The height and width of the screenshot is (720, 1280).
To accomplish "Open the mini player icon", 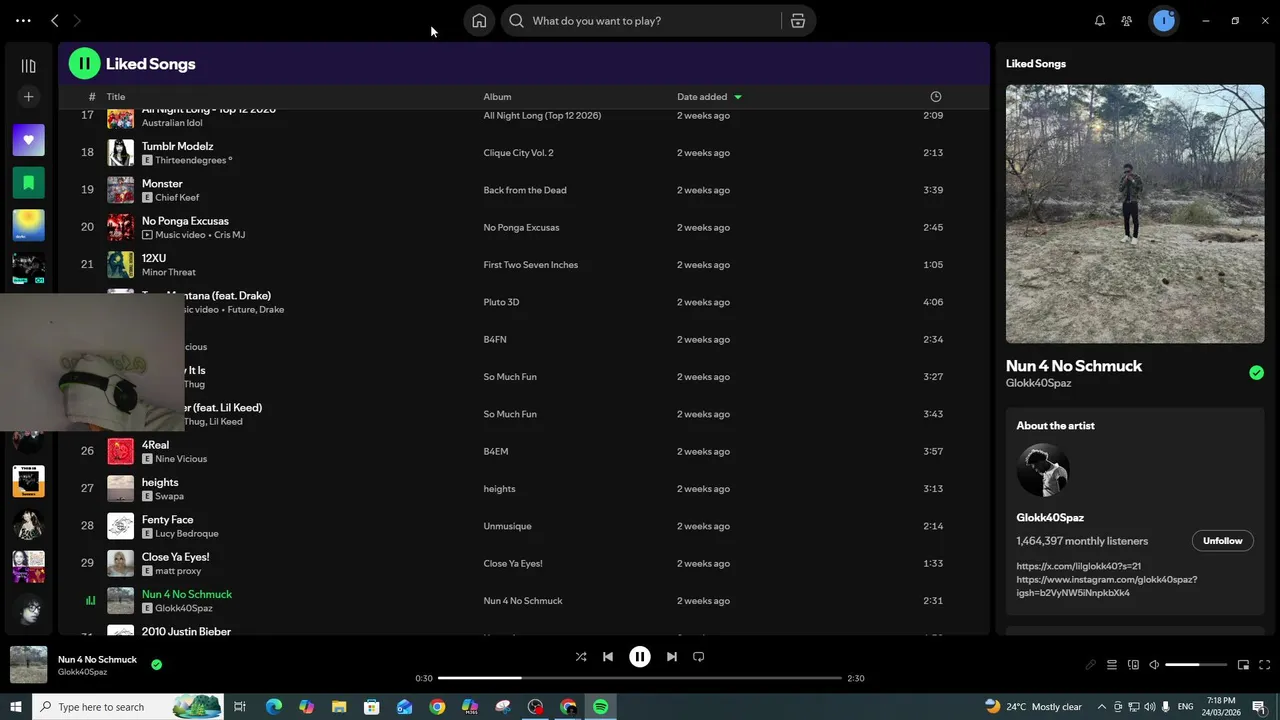I will (1243, 665).
